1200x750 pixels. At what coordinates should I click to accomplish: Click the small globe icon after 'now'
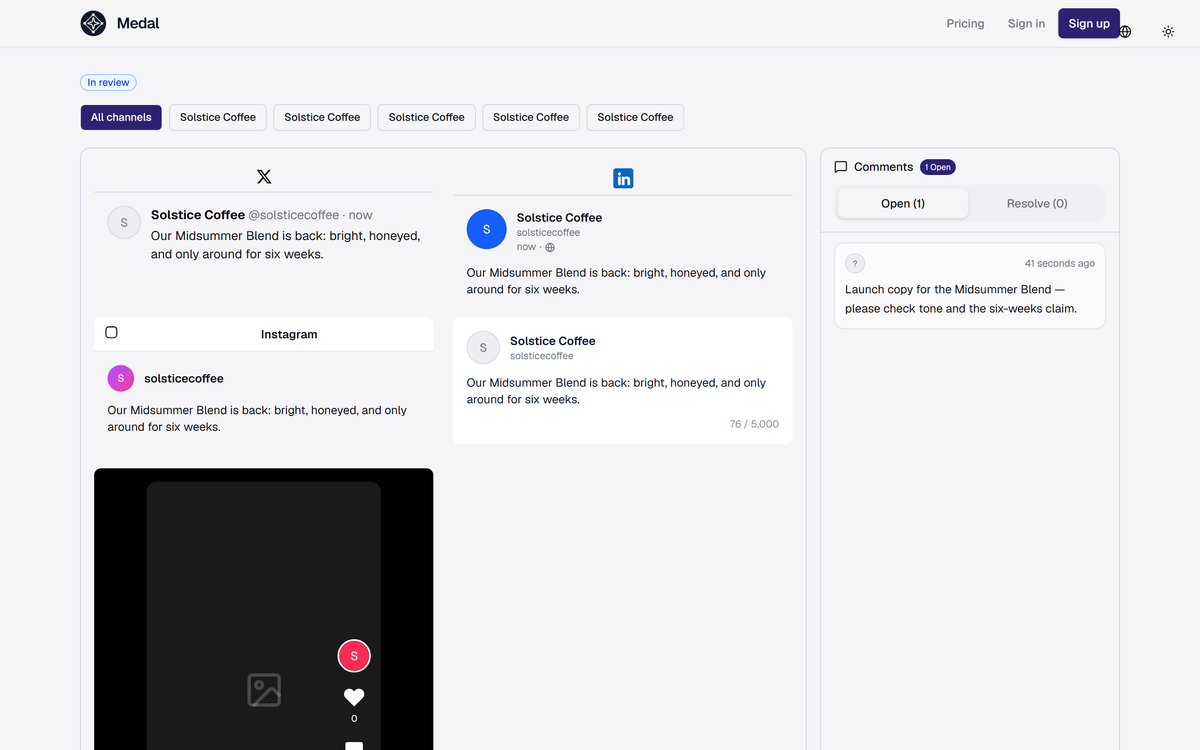pos(550,247)
